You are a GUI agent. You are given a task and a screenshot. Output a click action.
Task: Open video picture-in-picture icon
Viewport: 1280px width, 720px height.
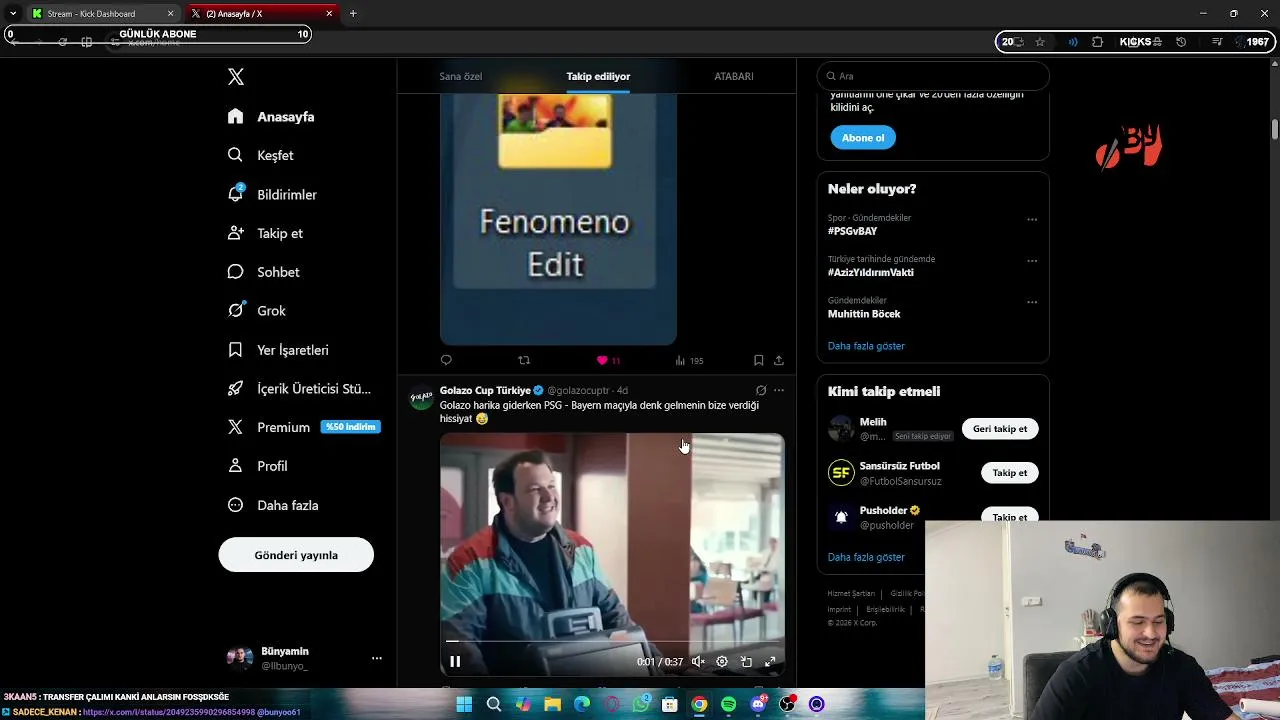(746, 661)
